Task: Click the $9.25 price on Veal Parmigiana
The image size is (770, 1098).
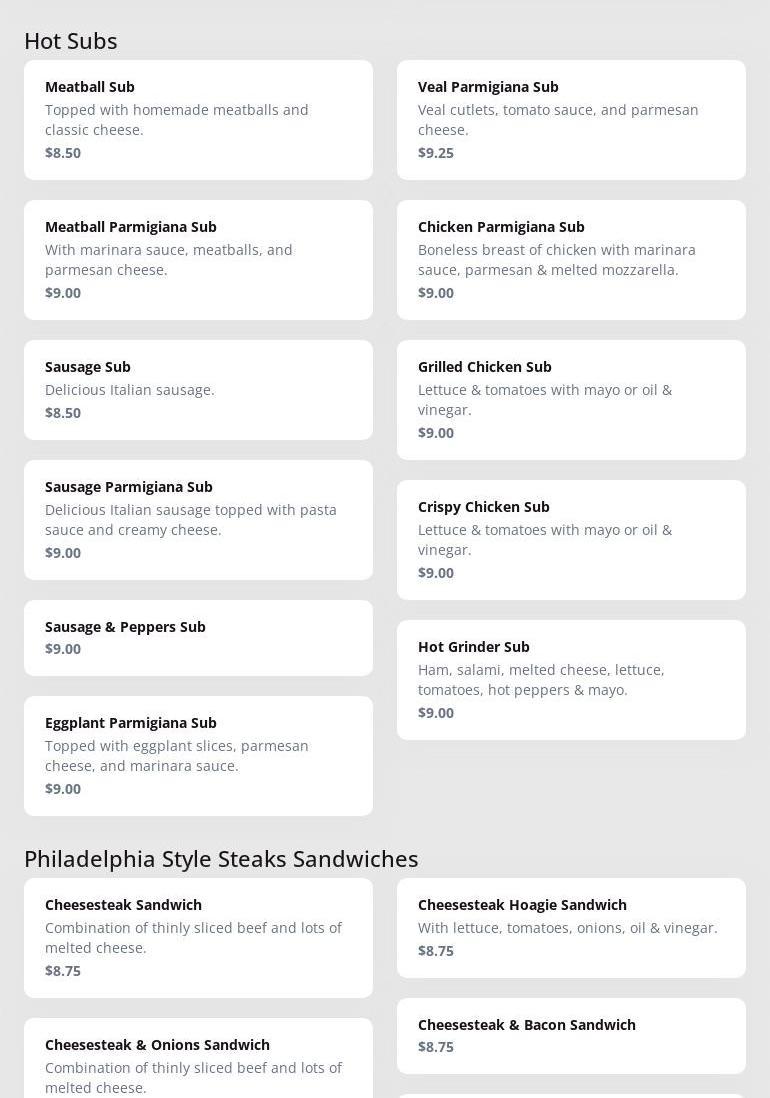Action: [436, 153]
